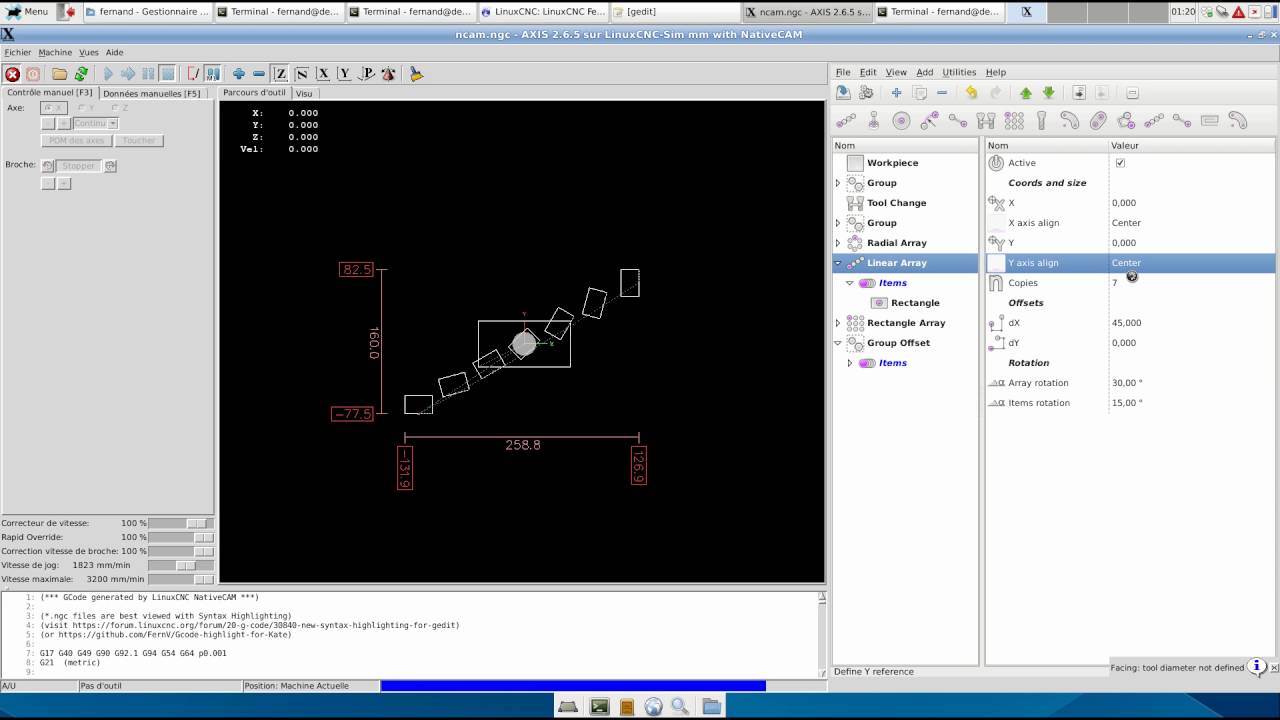
Task: Add item with blue plus icon
Action: click(x=896, y=93)
